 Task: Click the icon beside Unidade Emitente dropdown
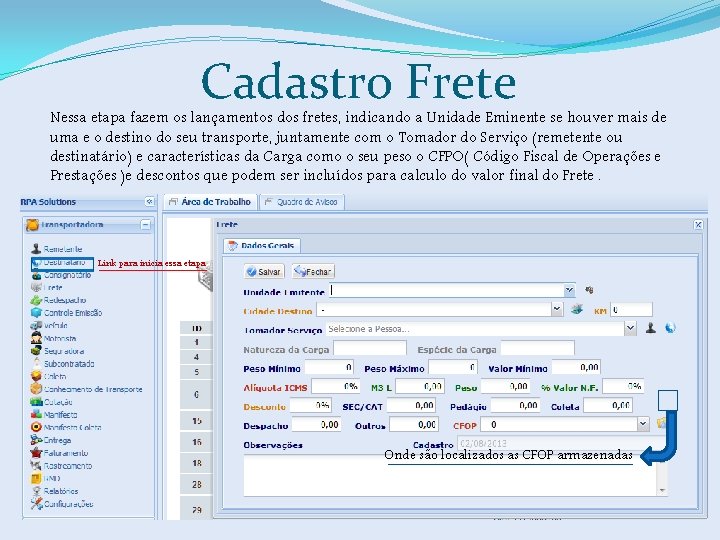pyautogui.click(x=589, y=290)
